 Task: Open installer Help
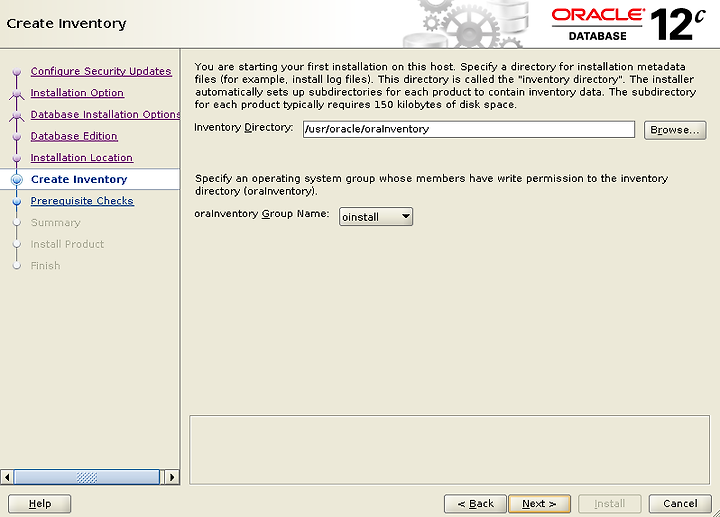39,504
